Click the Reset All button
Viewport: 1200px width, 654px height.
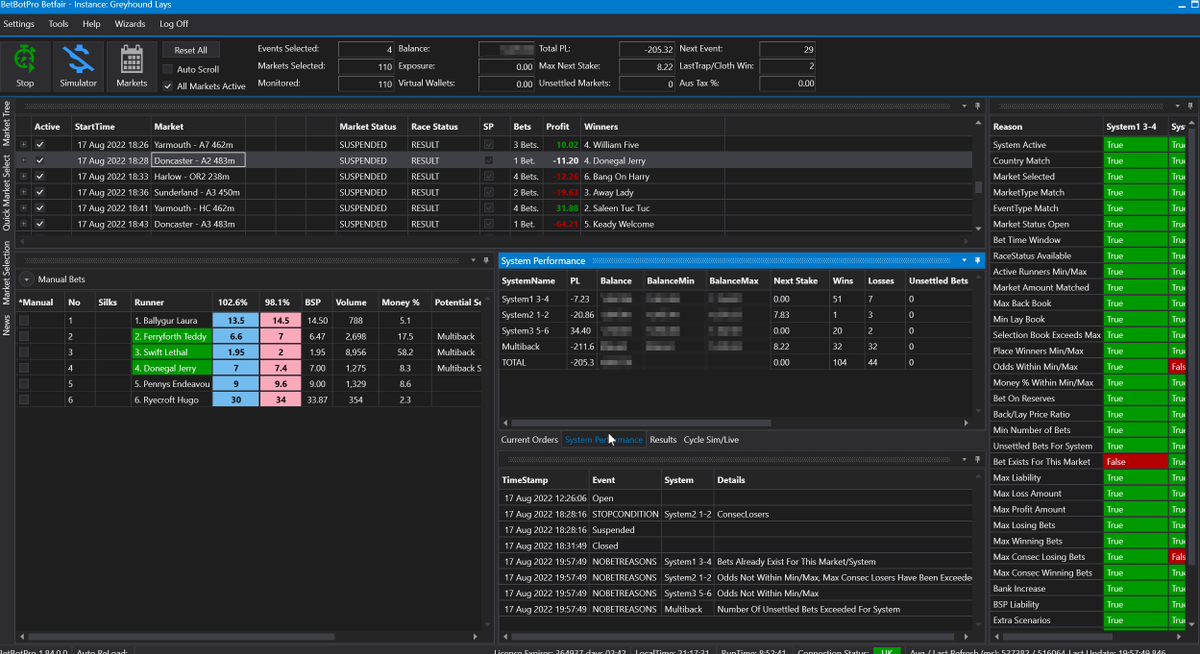click(190, 50)
